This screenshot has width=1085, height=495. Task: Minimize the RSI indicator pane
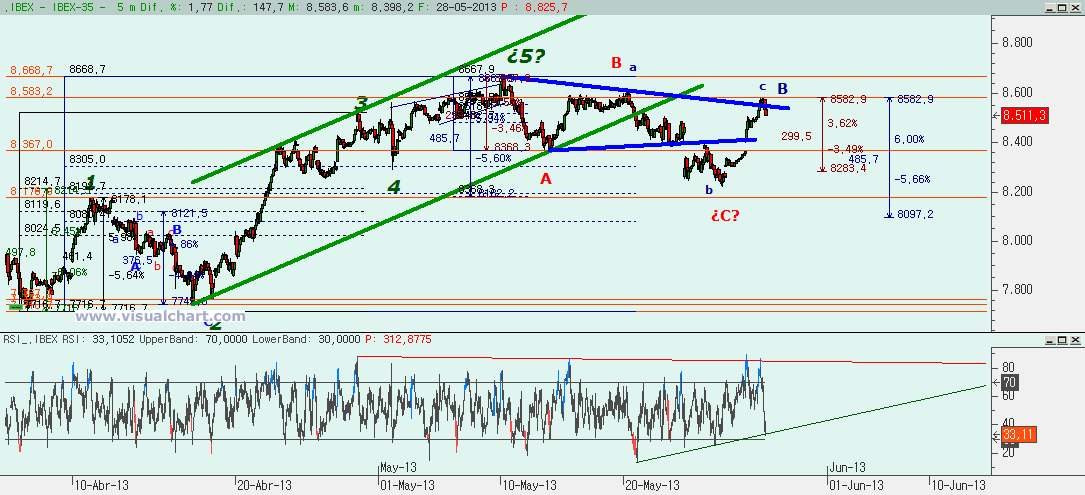(x=1050, y=339)
